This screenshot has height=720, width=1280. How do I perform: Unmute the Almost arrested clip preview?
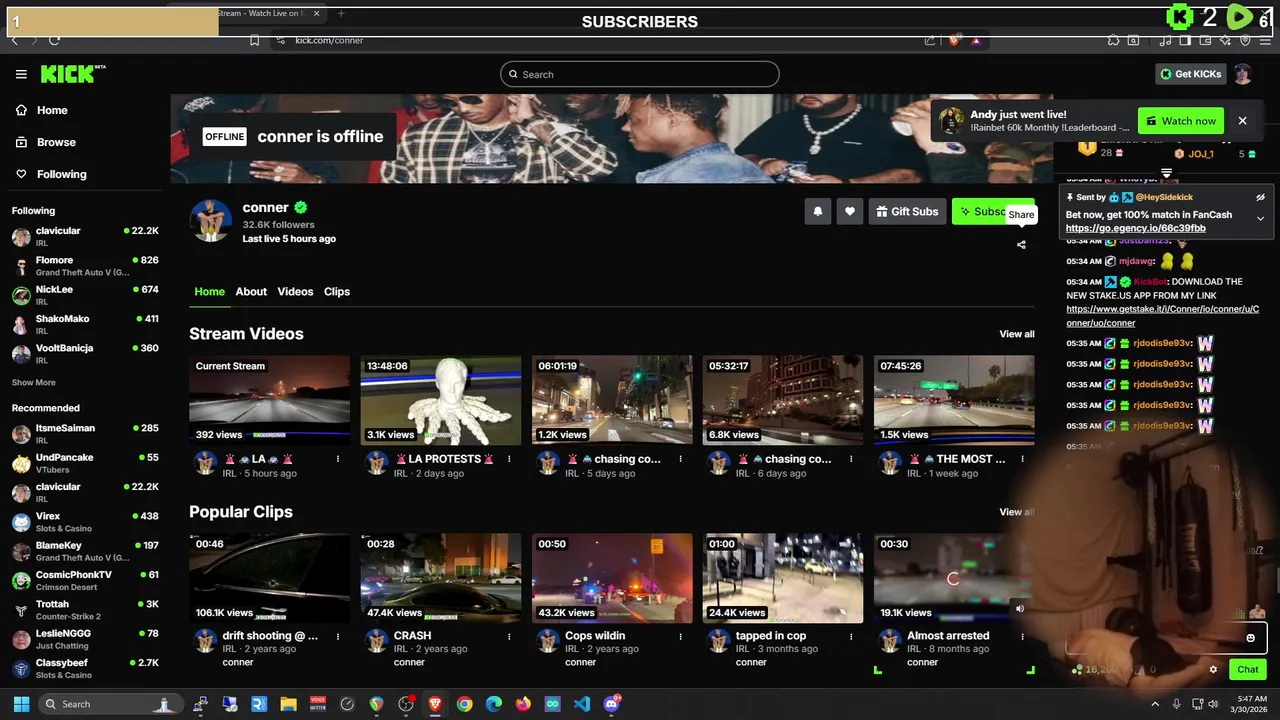coord(1020,608)
